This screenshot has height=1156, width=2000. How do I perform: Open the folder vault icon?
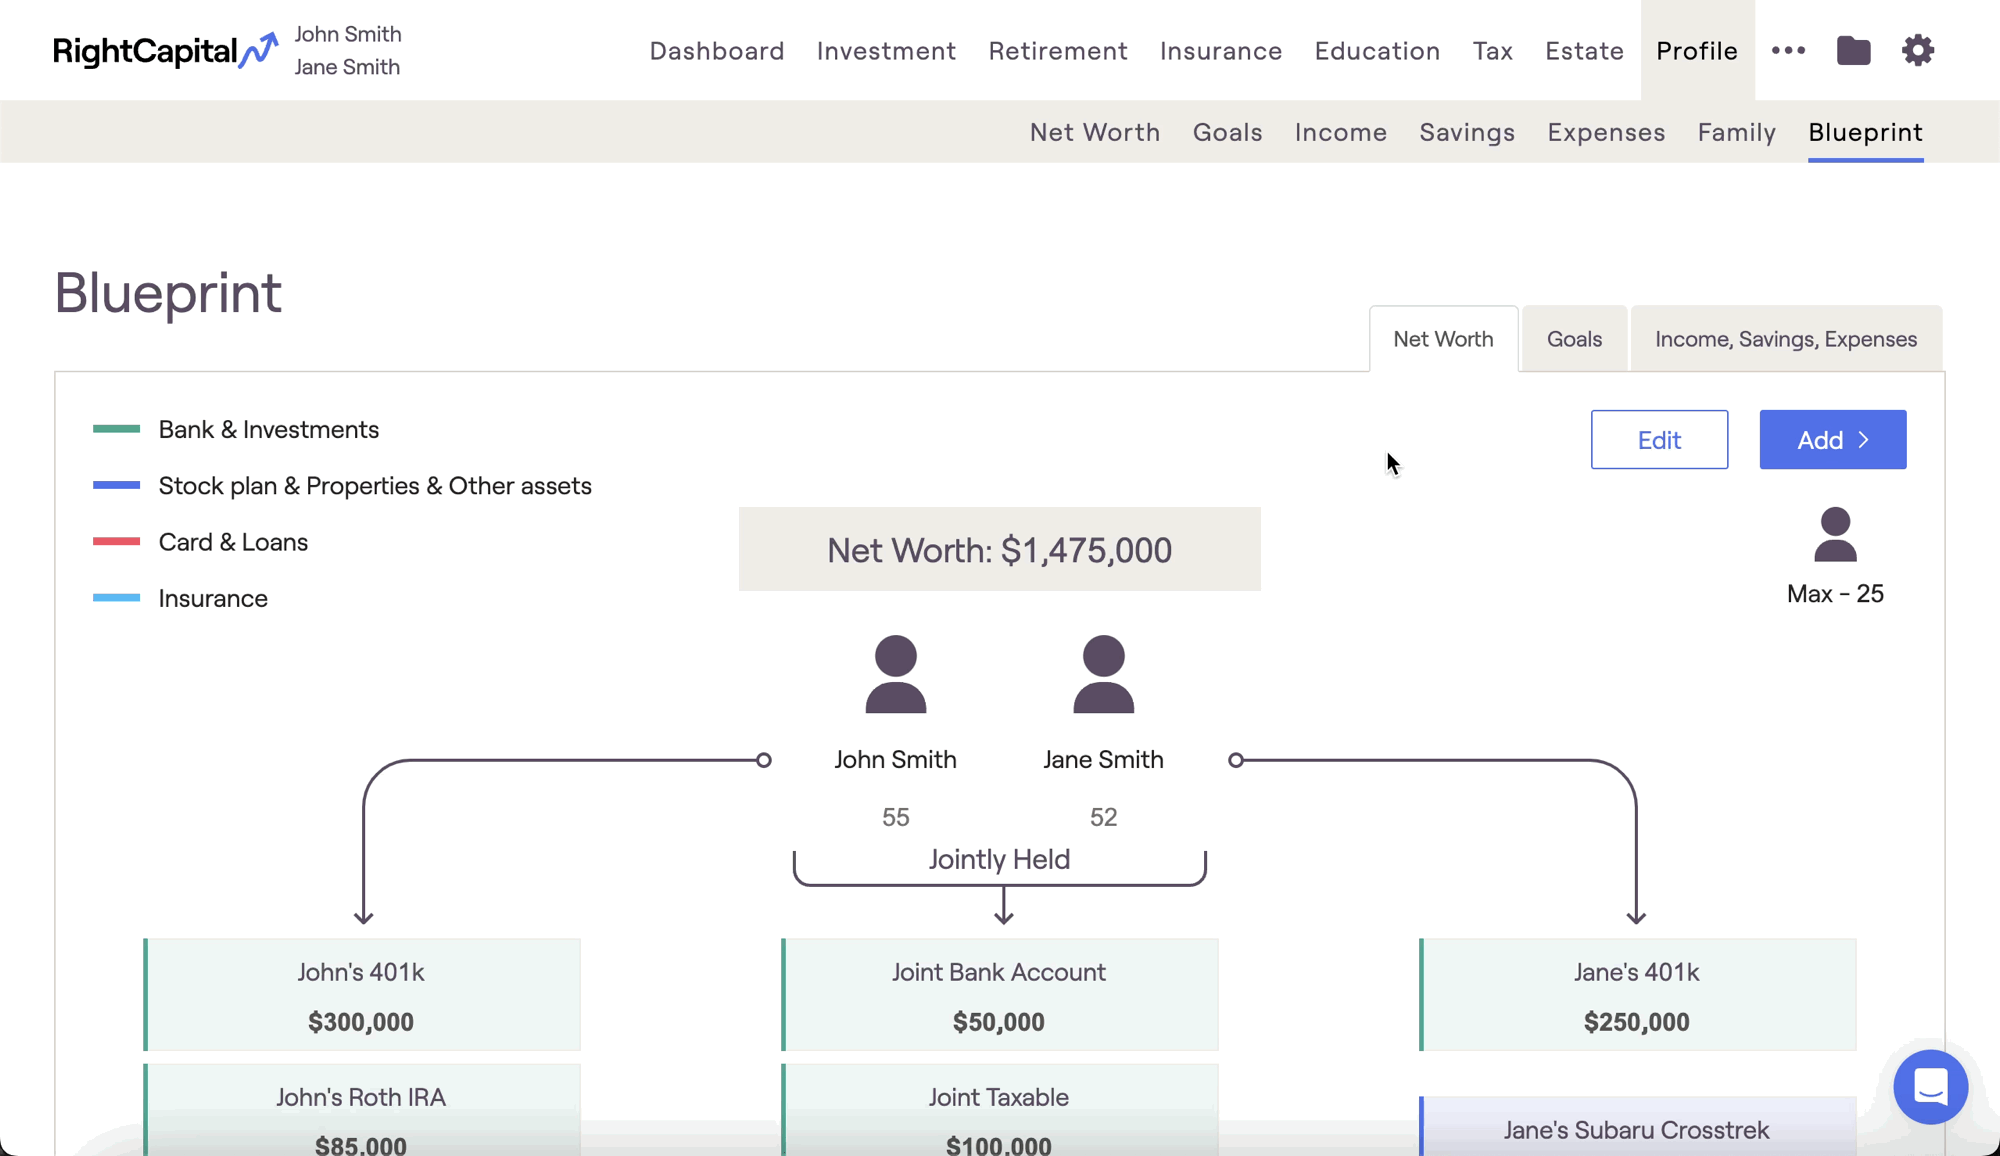point(1853,50)
